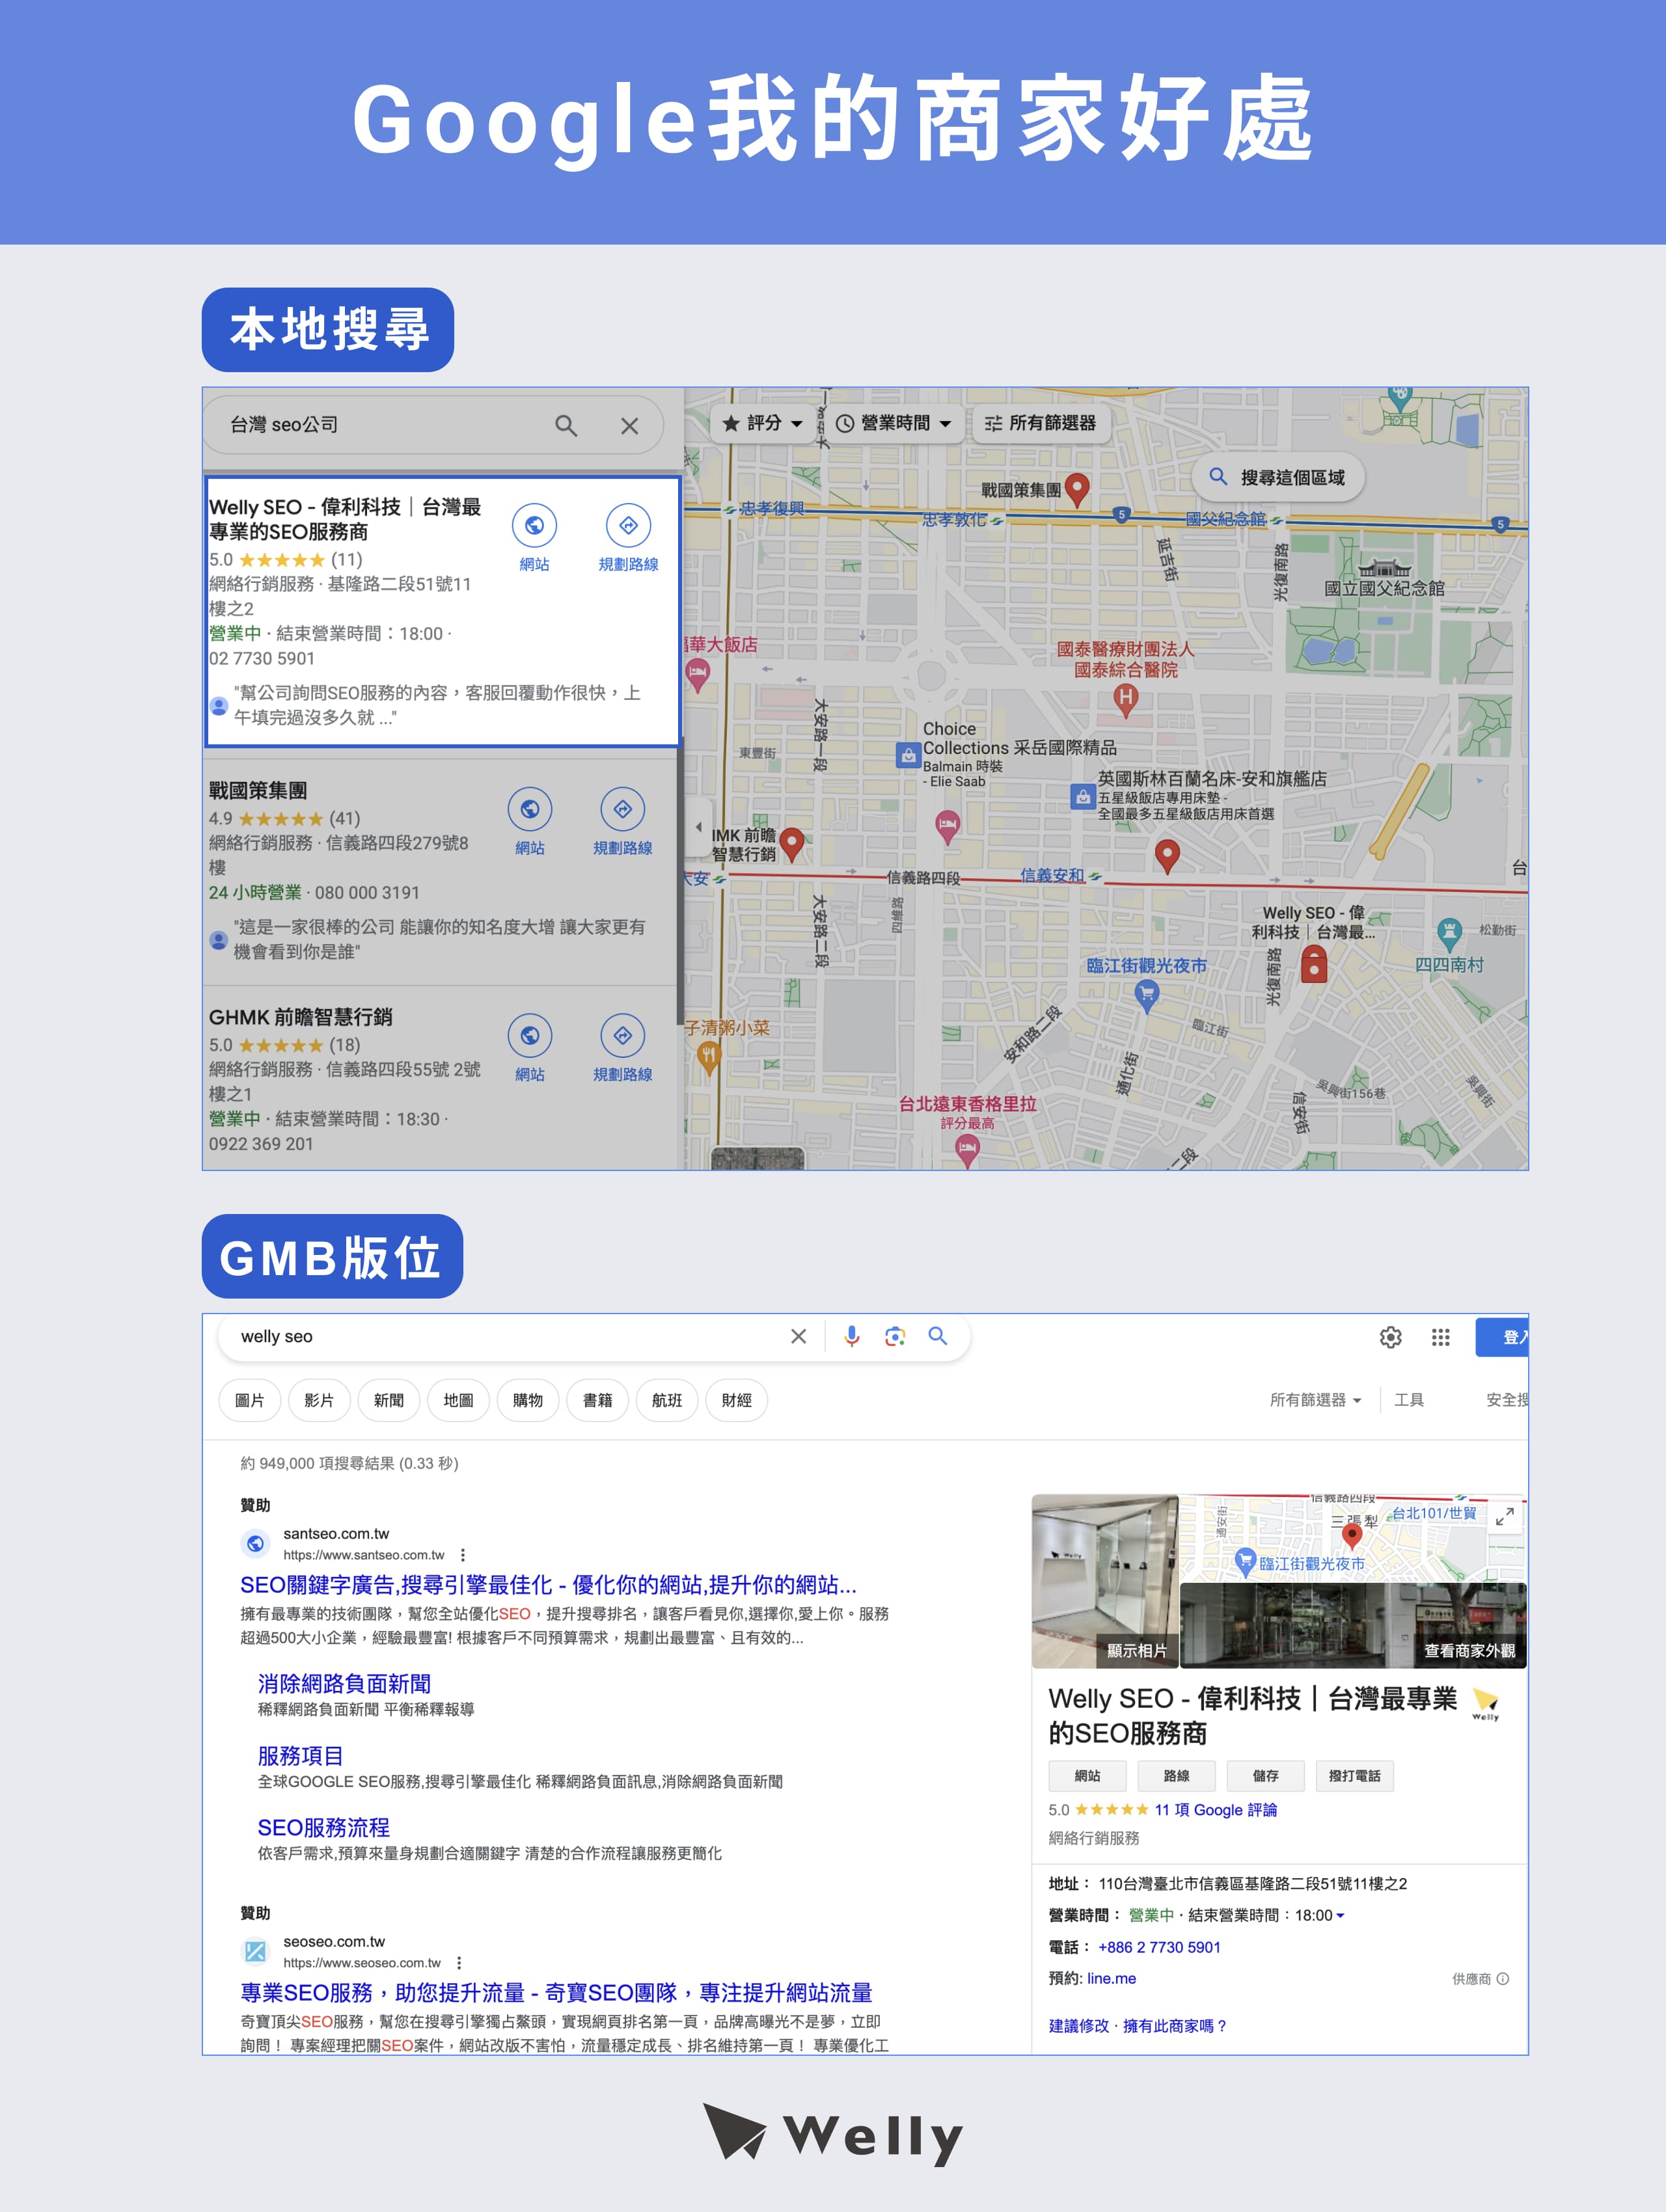The width and height of the screenshot is (1666, 2212).
Task: Click the 四四南村 landmark marker
Action: (1449, 934)
